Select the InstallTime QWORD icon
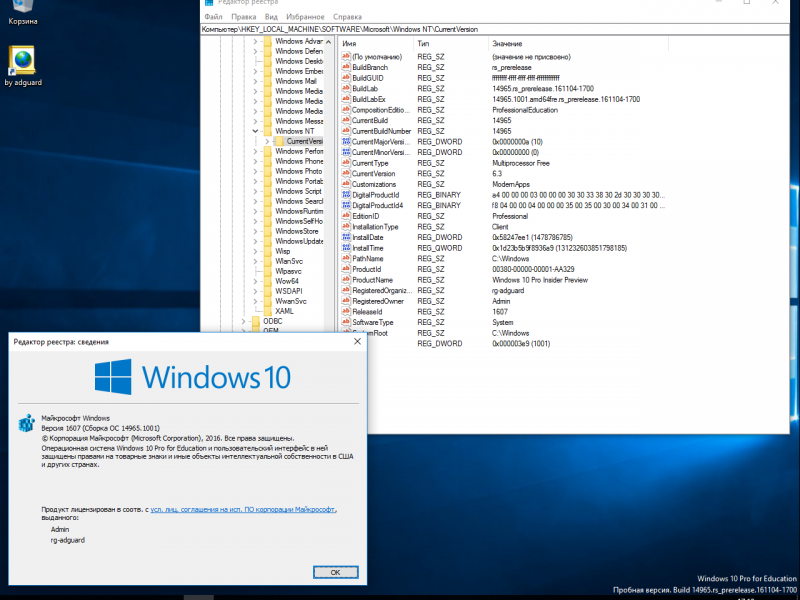Screen dimensions: 800x600 pyautogui.click(x=346, y=248)
